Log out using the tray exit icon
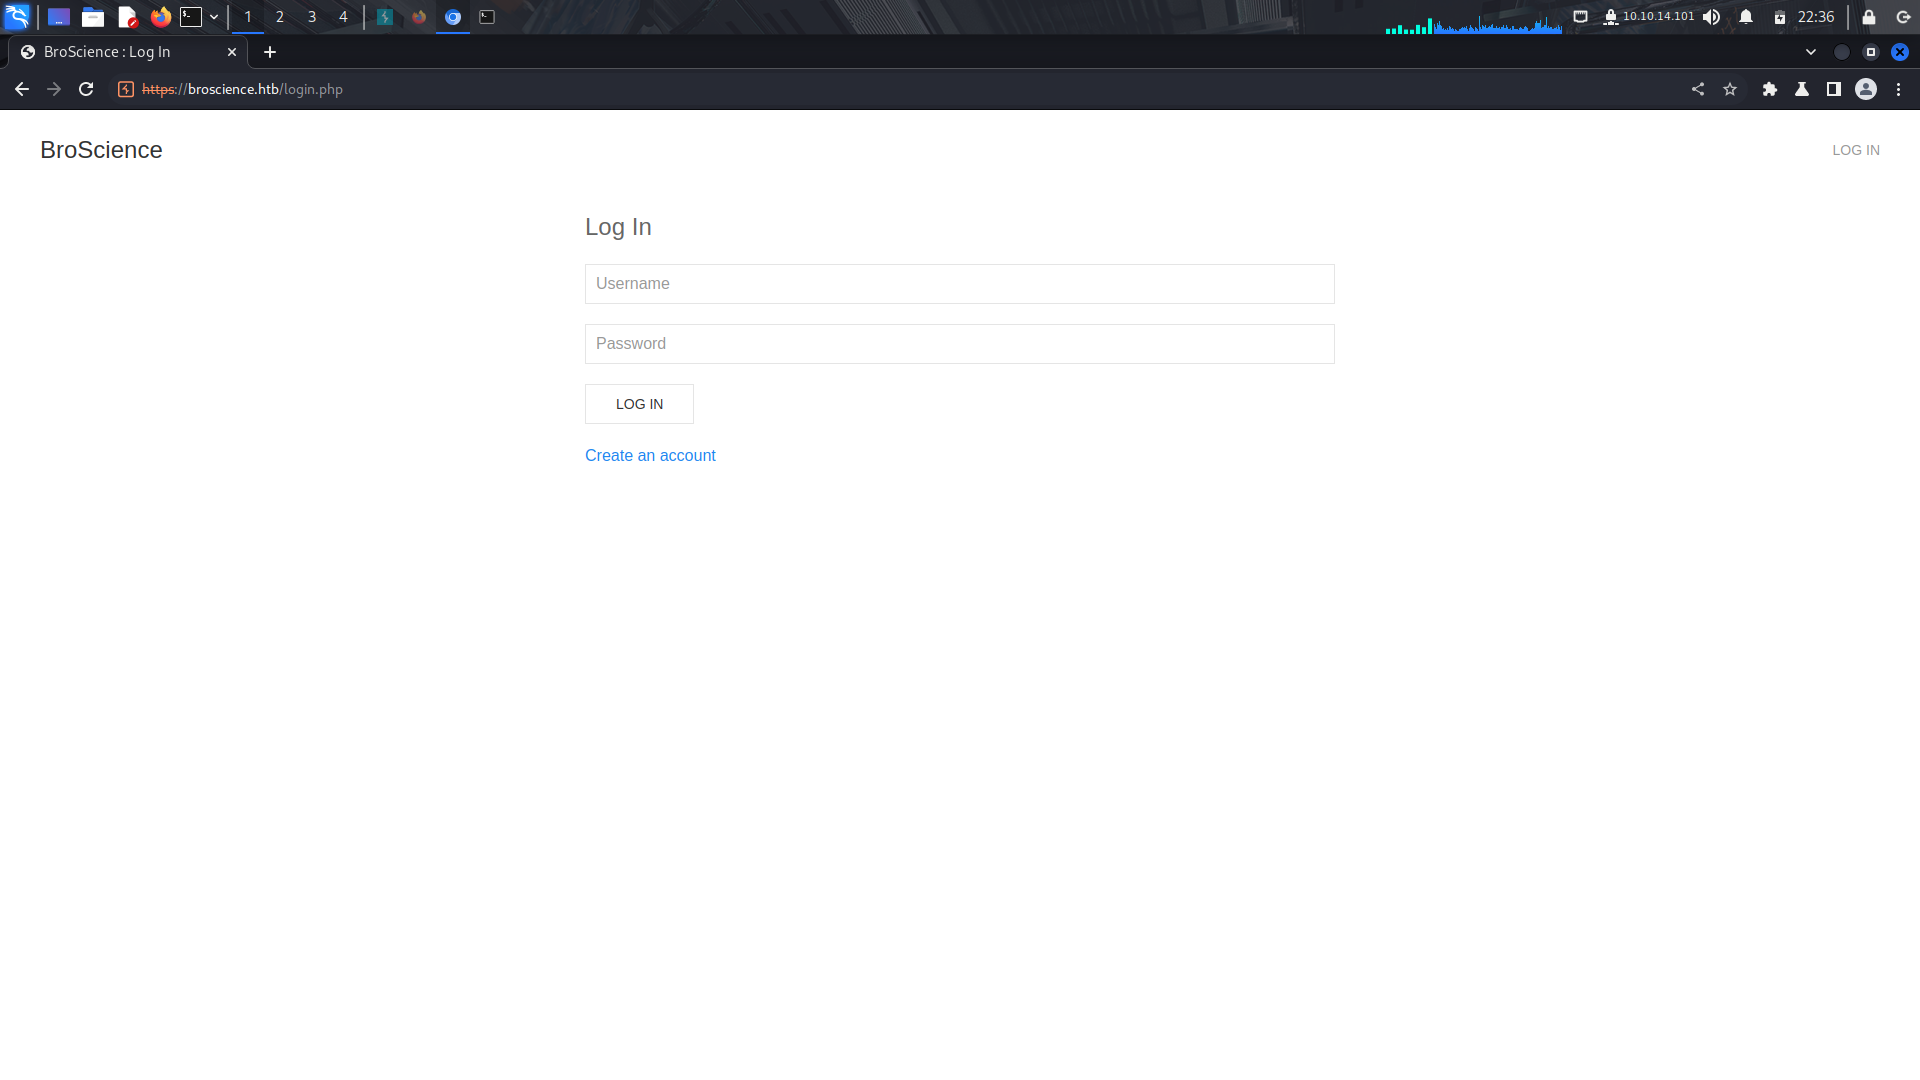 [1899, 17]
